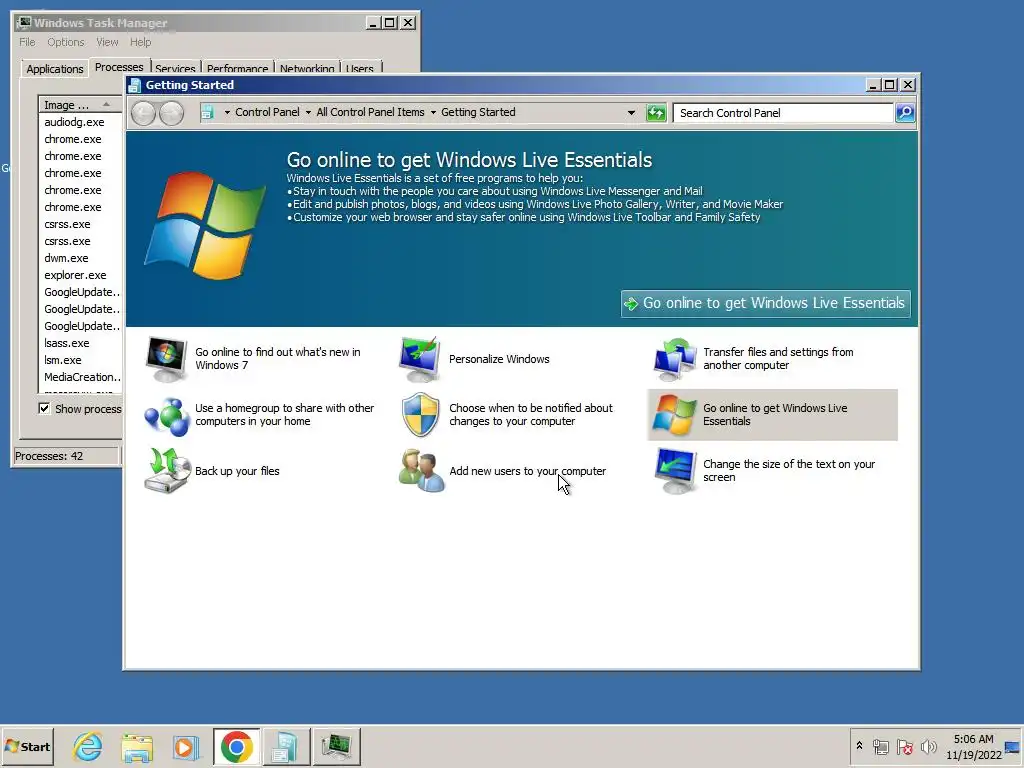The image size is (1024, 768).
Task: Click the Windows Task Manager title bar
Action: pyautogui.click(x=189, y=23)
